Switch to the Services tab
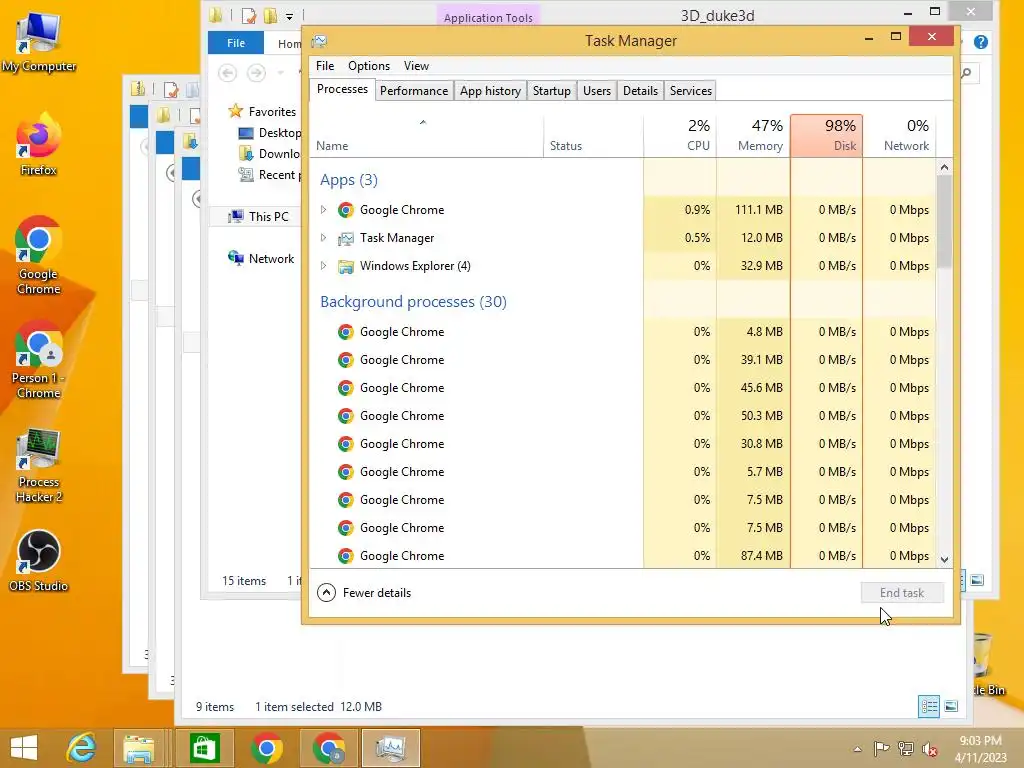Viewport: 1024px width, 768px height. coord(690,91)
